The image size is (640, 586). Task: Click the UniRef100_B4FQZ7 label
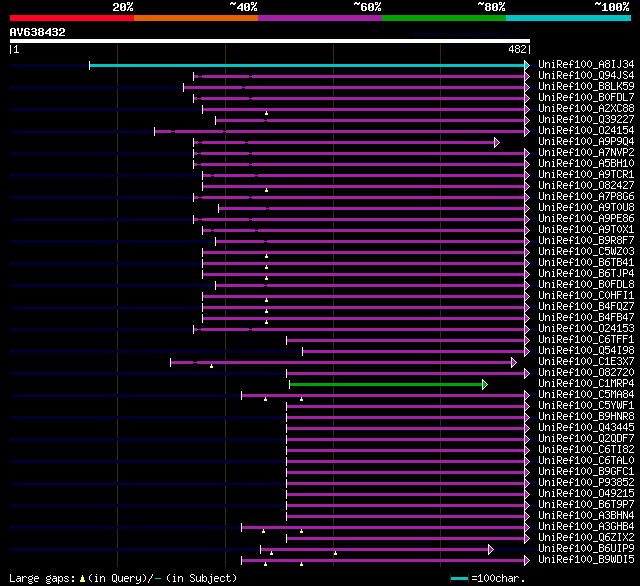click(586, 307)
